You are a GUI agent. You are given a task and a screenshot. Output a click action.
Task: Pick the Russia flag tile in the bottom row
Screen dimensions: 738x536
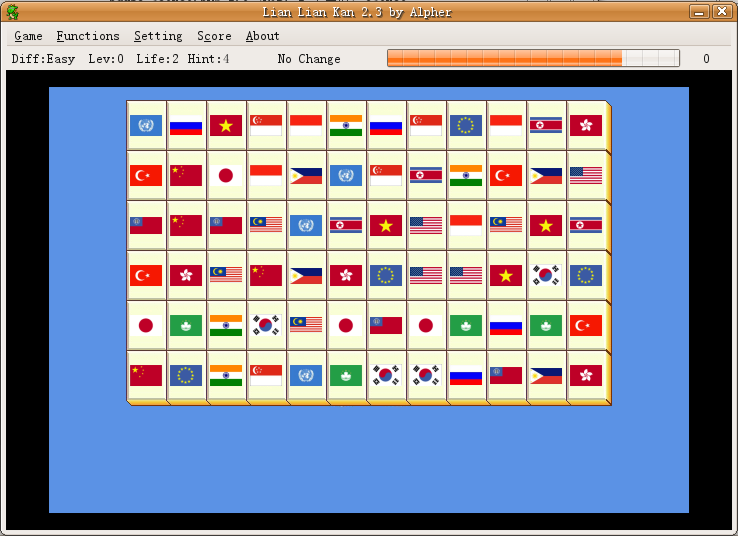pyautogui.click(x=466, y=376)
